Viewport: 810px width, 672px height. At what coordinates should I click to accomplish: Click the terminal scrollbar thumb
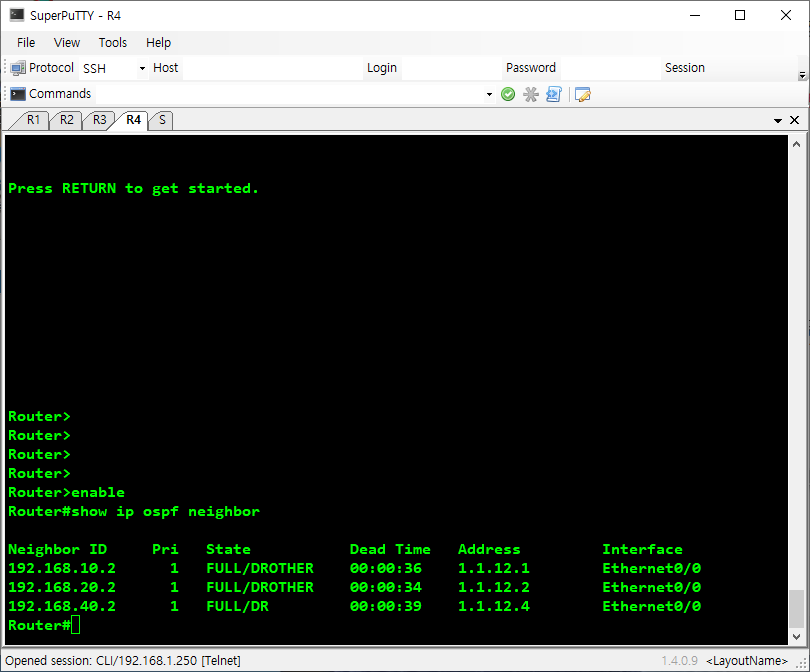click(x=796, y=608)
